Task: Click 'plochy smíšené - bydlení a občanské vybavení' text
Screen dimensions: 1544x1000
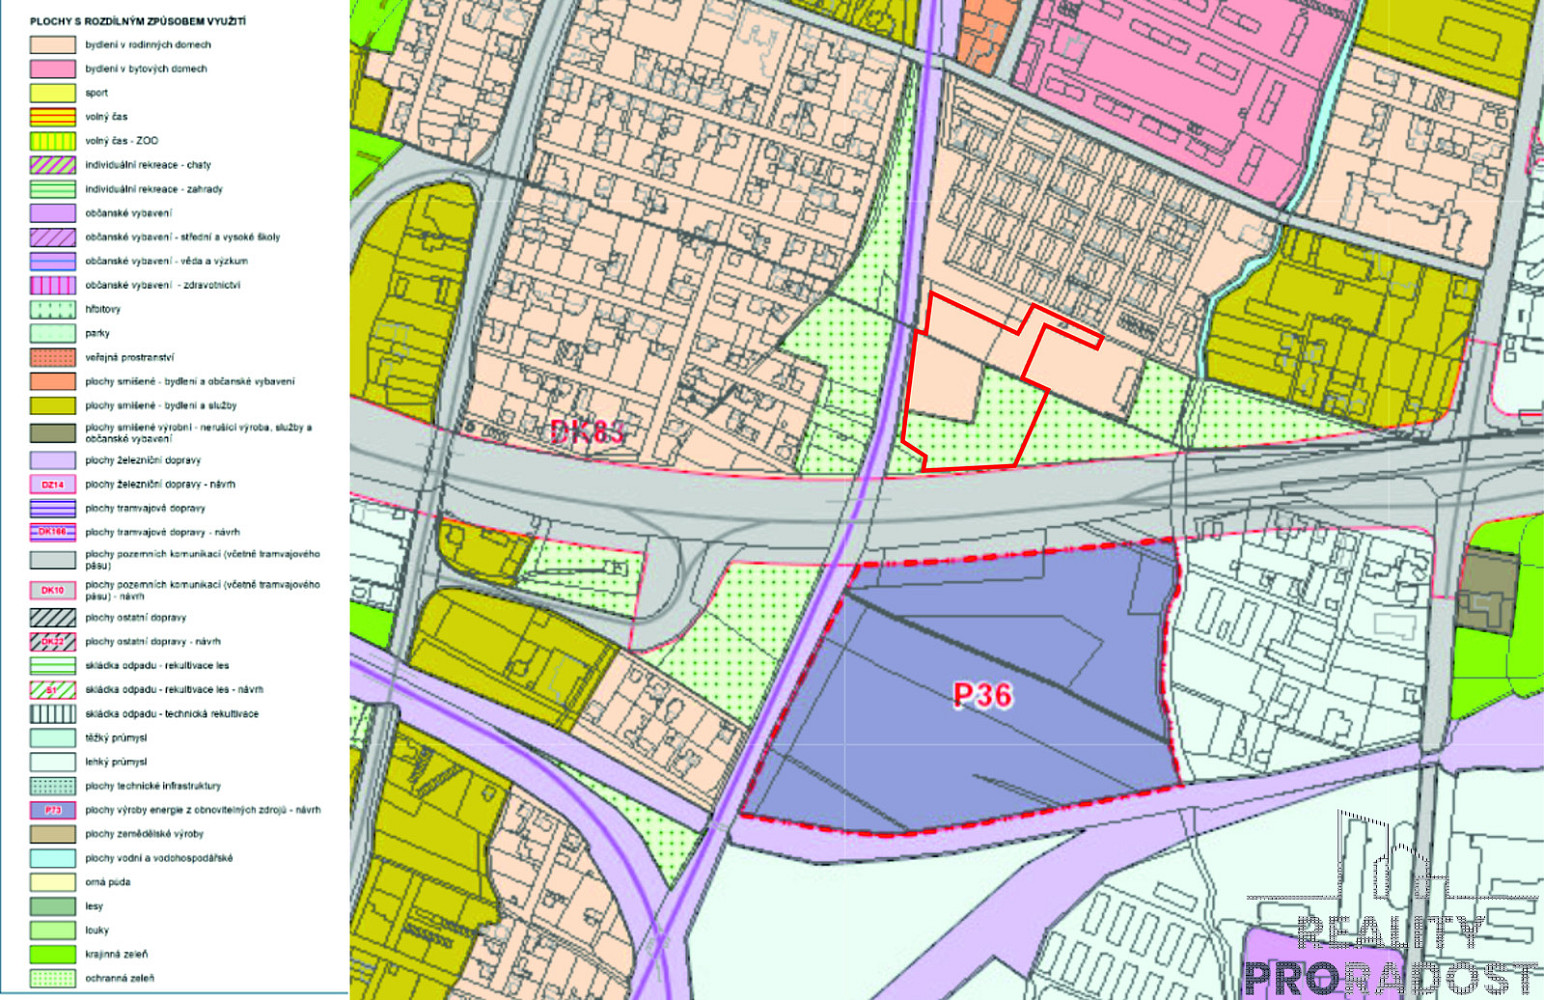Action: [x=190, y=381]
